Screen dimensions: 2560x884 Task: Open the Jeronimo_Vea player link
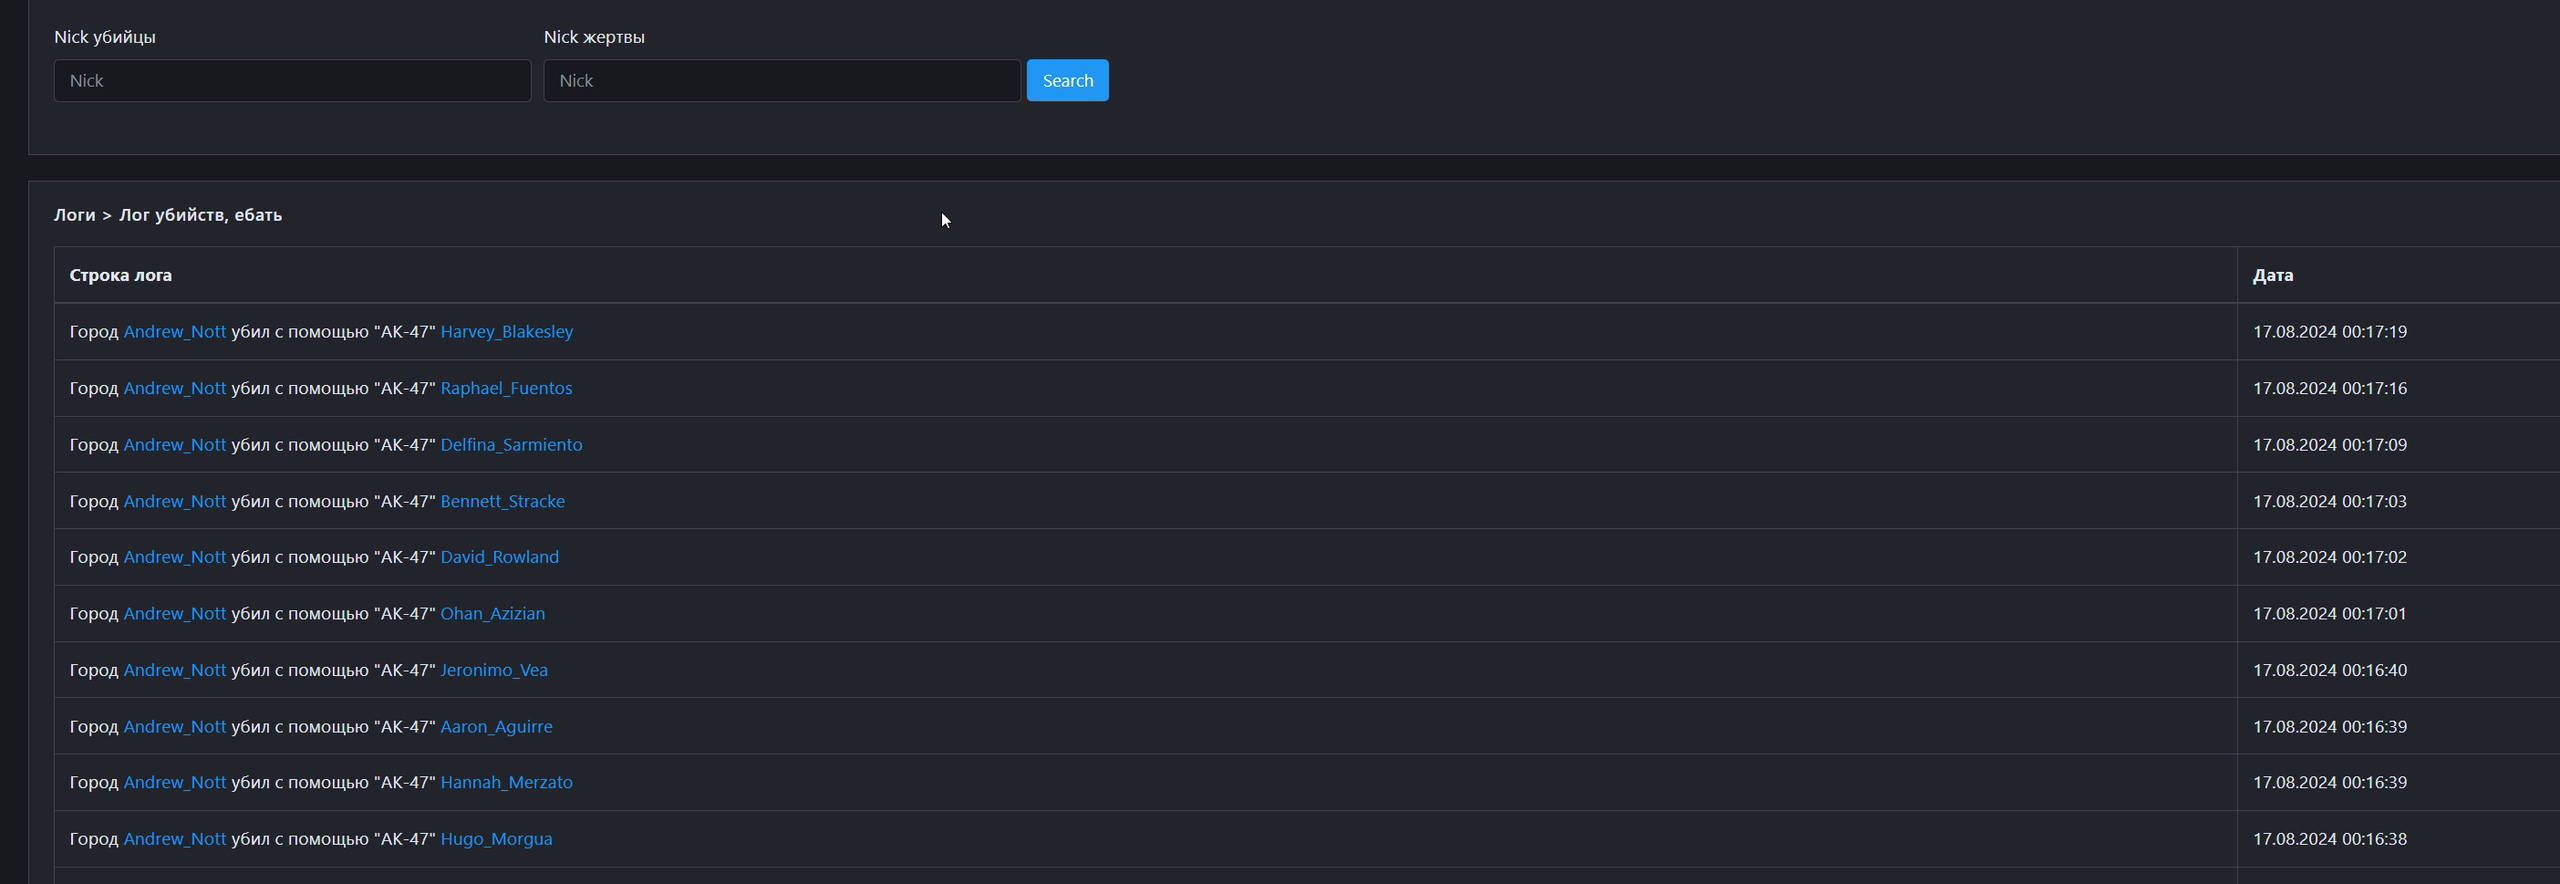(494, 670)
